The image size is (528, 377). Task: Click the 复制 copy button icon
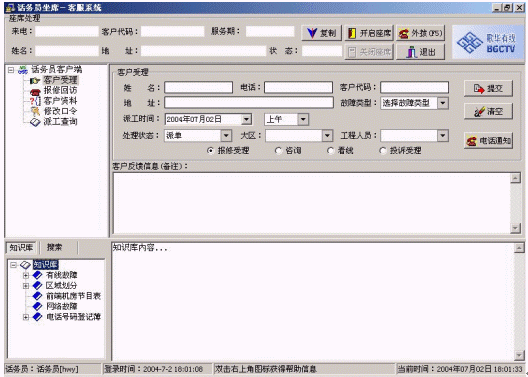click(312, 33)
